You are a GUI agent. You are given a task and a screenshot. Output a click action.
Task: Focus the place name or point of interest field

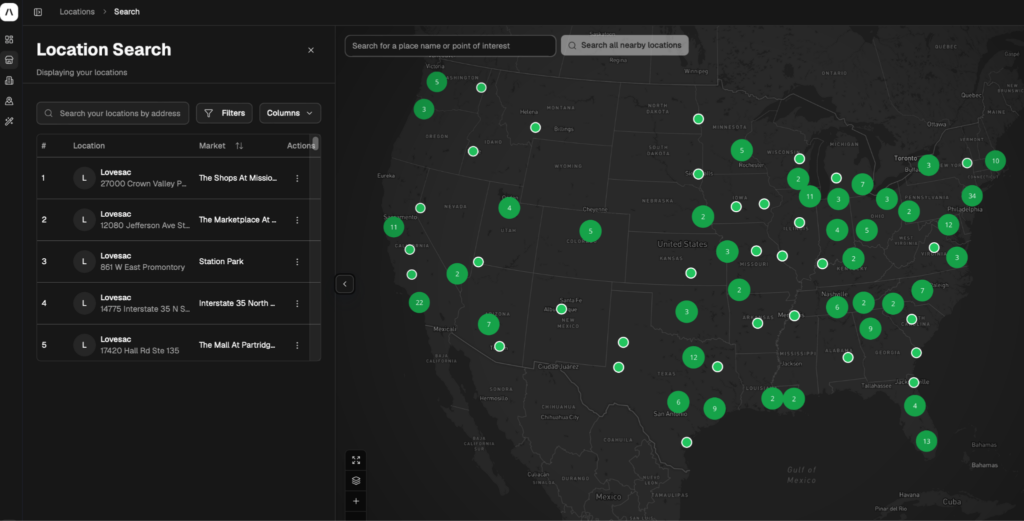click(450, 46)
